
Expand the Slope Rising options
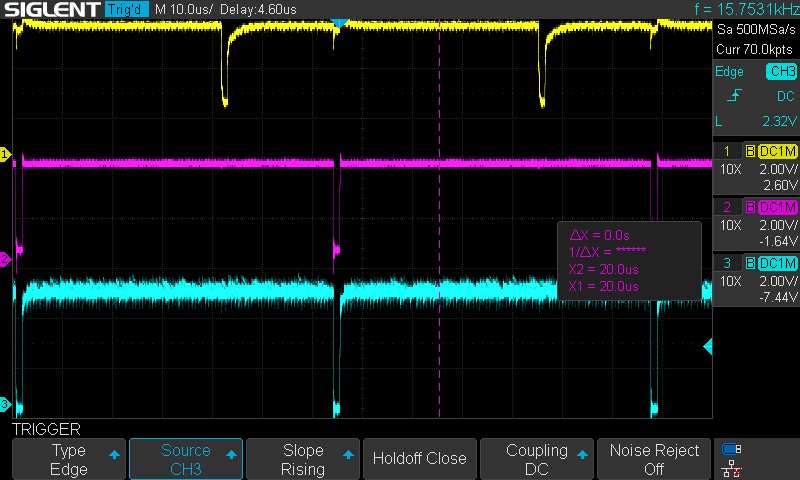tap(303, 459)
